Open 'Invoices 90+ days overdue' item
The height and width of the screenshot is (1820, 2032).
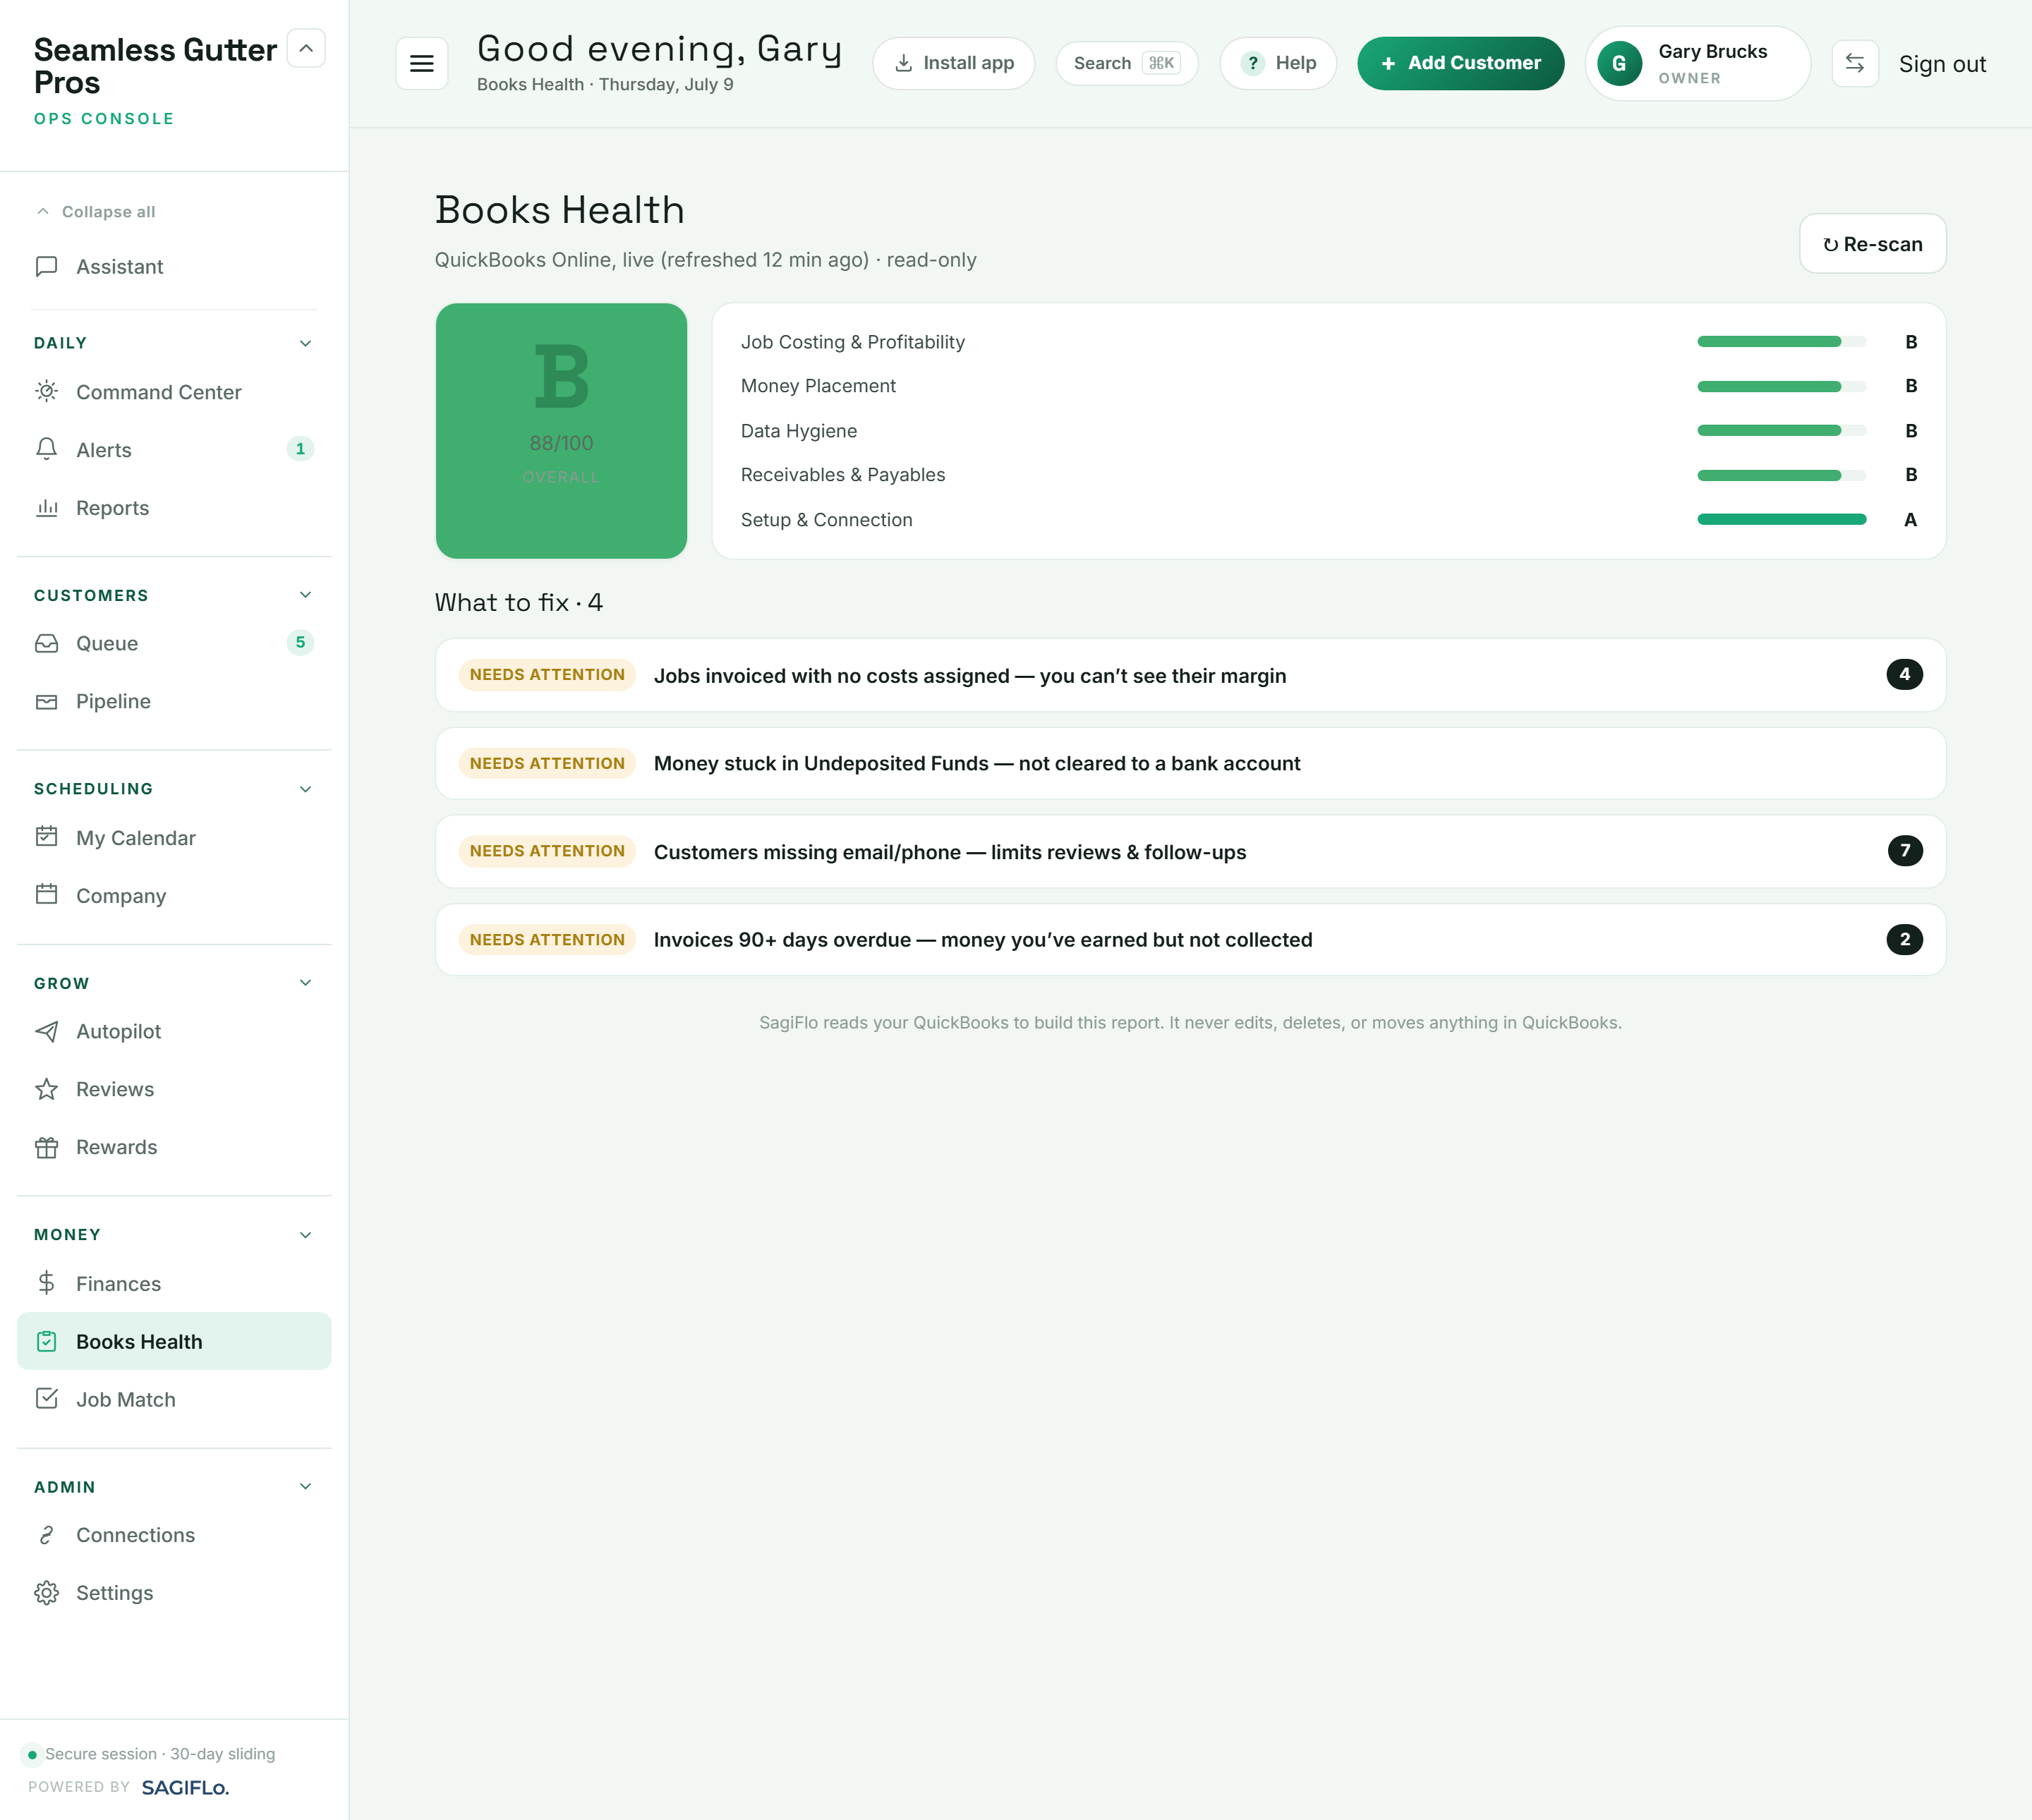1190,939
